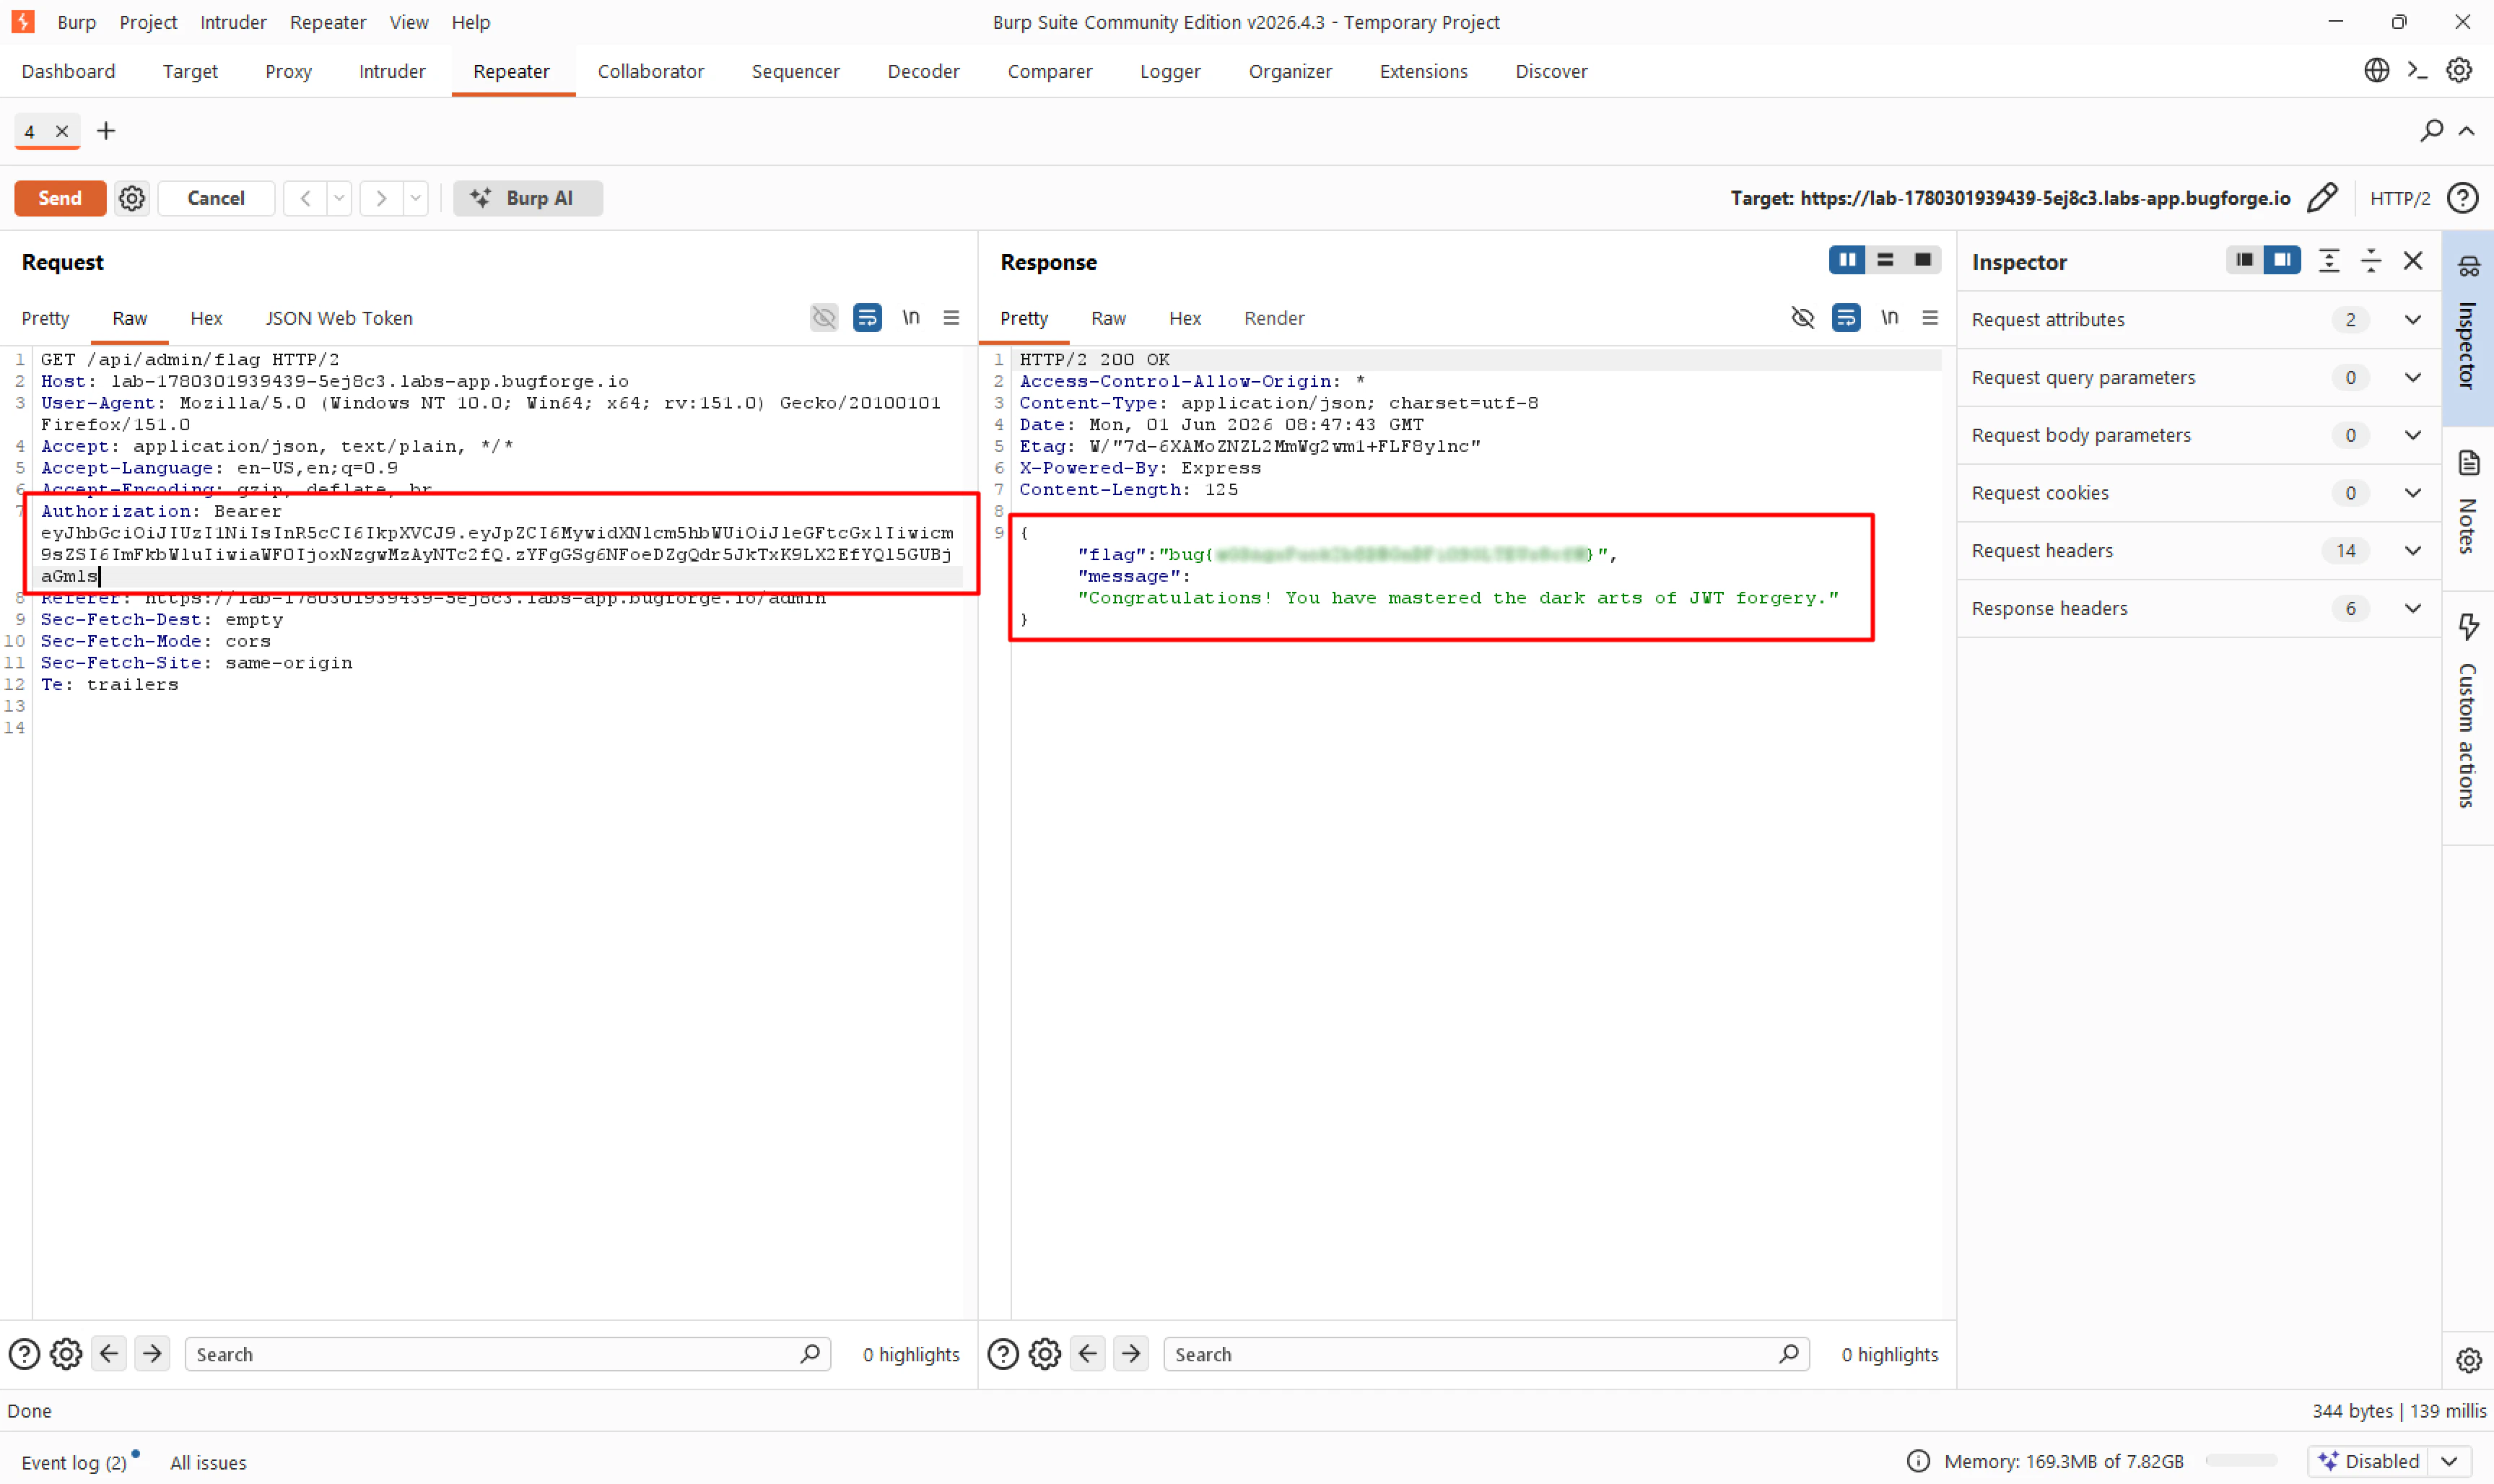Edit target with the pencil icon

(2322, 198)
